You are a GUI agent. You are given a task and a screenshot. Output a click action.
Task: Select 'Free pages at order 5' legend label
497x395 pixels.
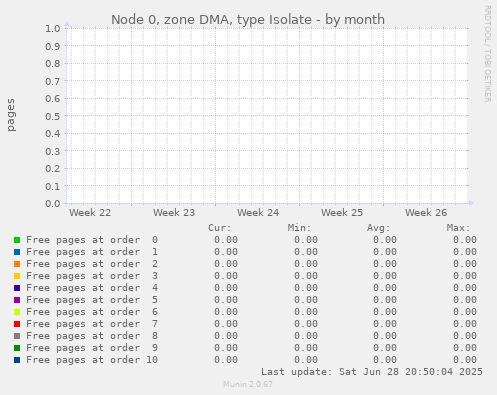[x=92, y=300]
